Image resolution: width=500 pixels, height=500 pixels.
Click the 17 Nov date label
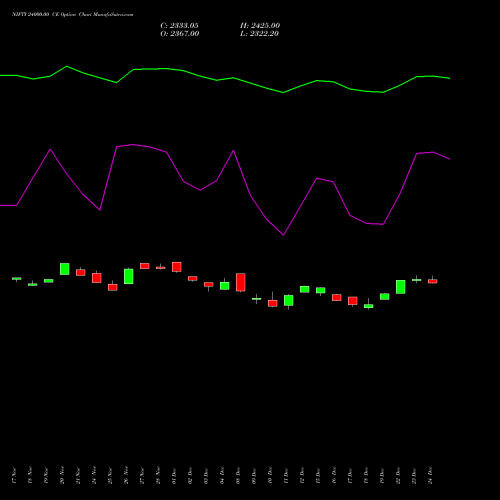tap(14, 475)
